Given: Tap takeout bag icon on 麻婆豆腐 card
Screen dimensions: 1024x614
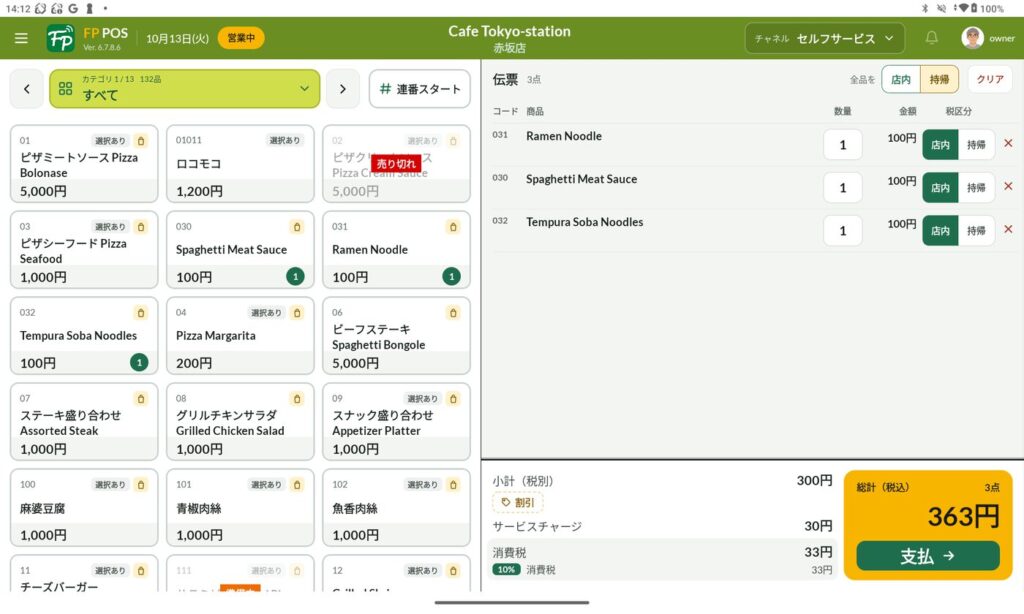Looking at the screenshot, I should [x=140, y=485].
